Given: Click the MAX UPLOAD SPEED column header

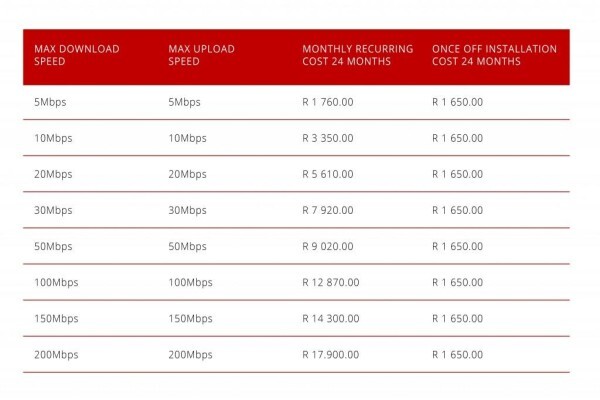Looking at the screenshot, I should pos(201,55).
